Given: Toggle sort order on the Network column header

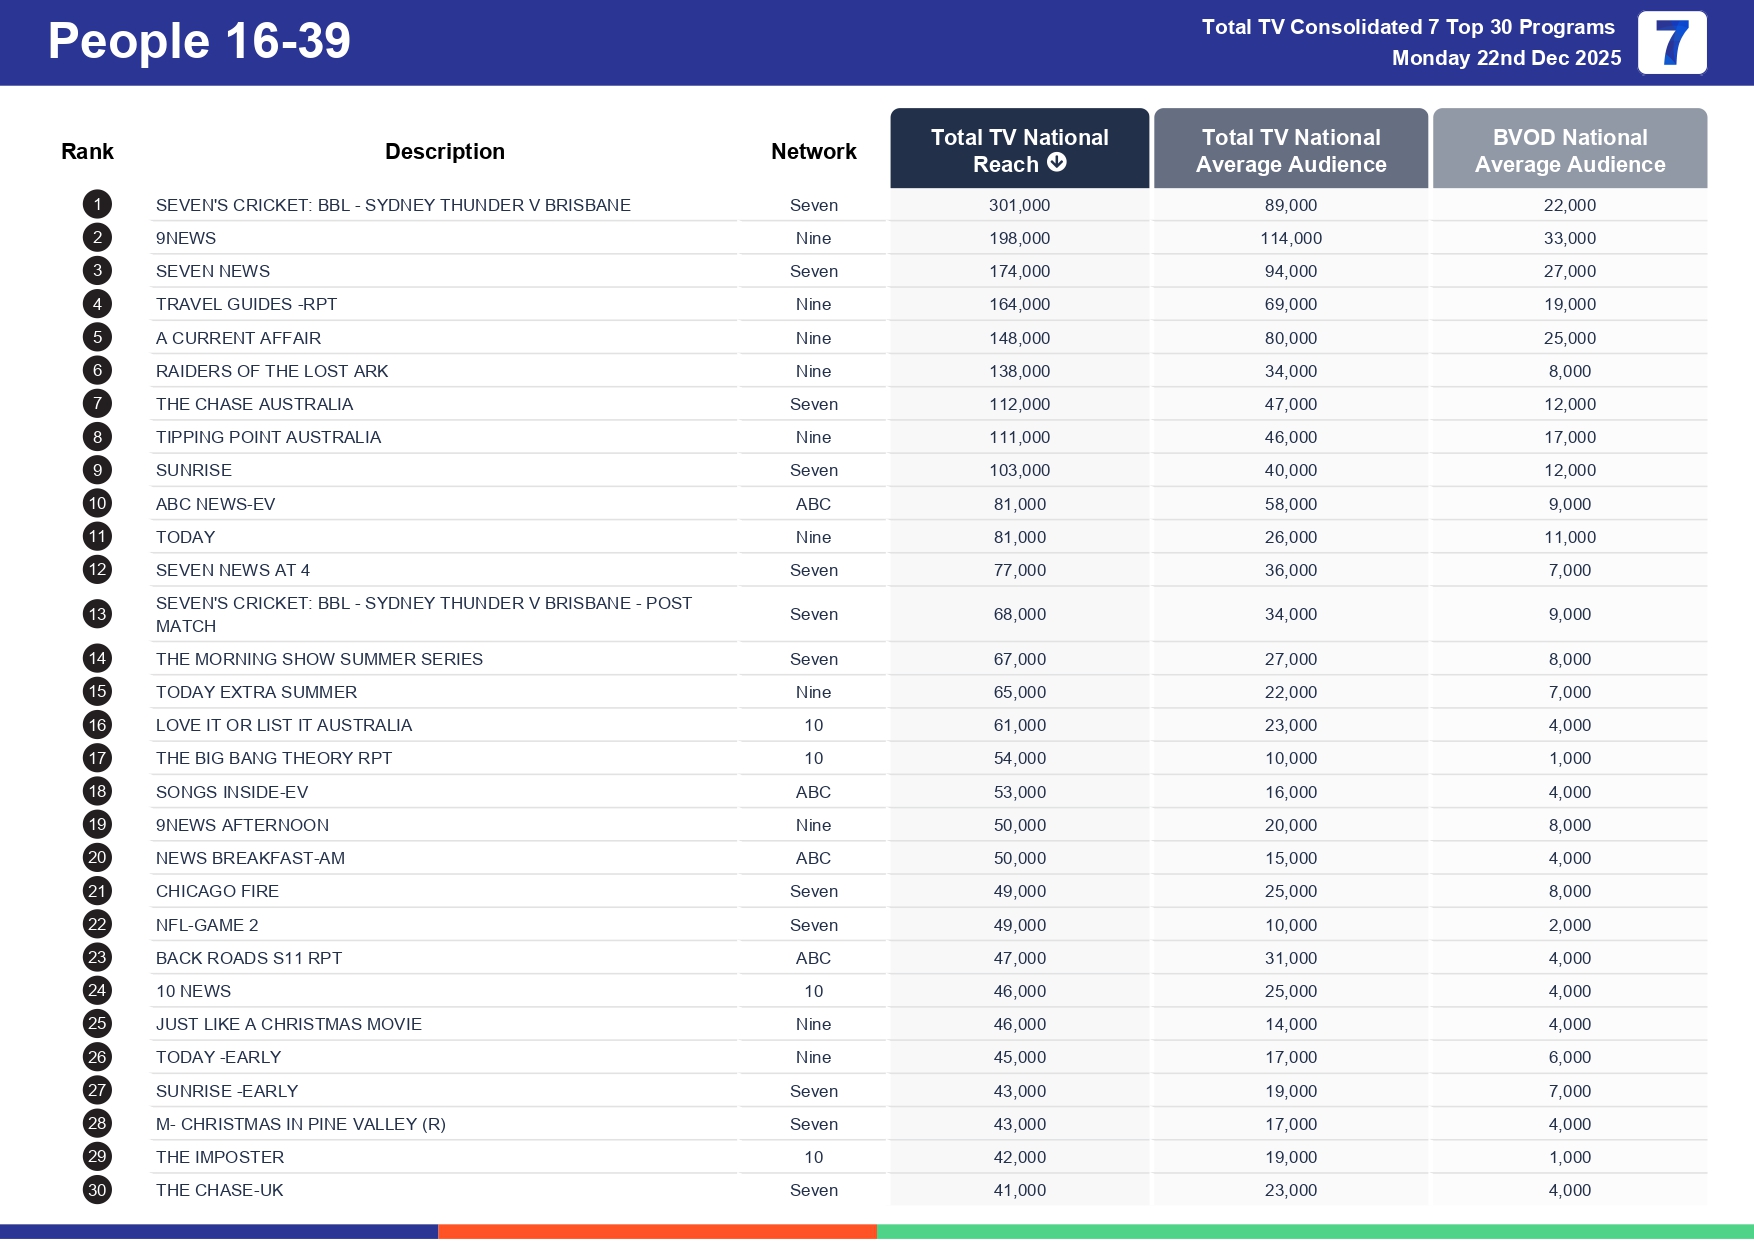Looking at the screenshot, I should [x=813, y=150].
